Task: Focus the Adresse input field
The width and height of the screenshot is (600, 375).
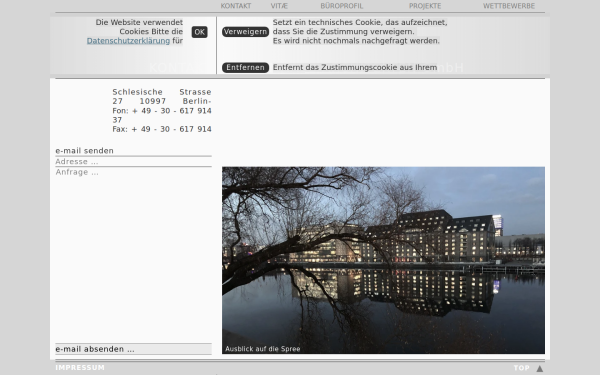Action: [133, 161]
